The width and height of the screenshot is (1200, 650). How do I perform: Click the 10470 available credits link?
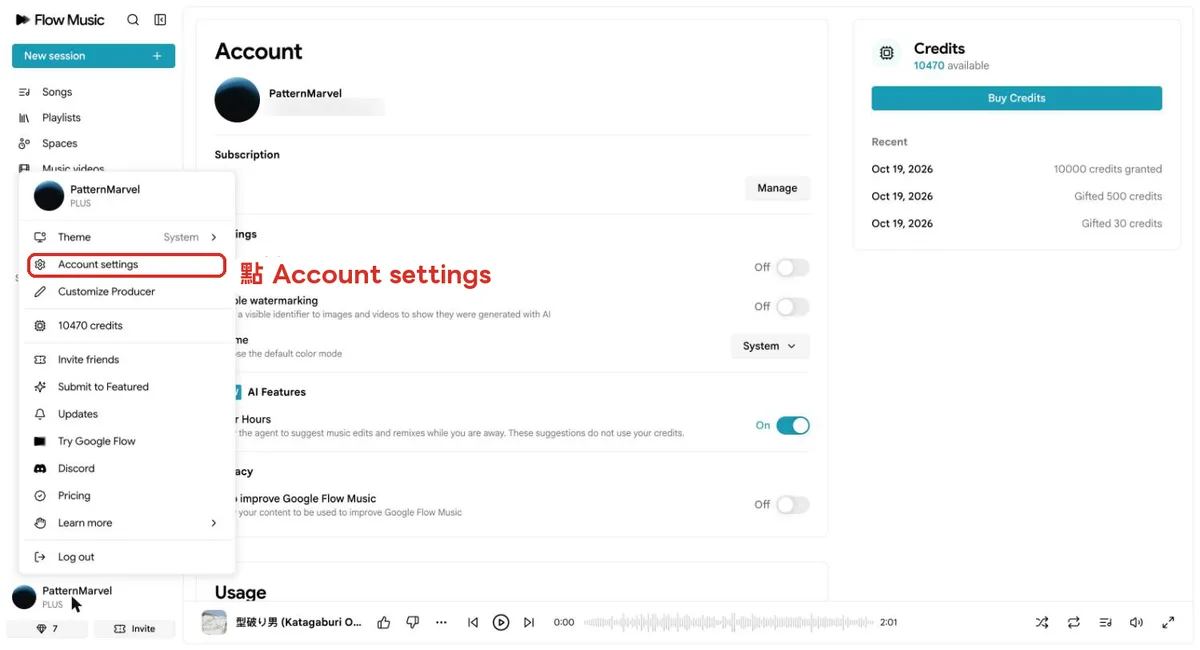[x=951, y=66]
